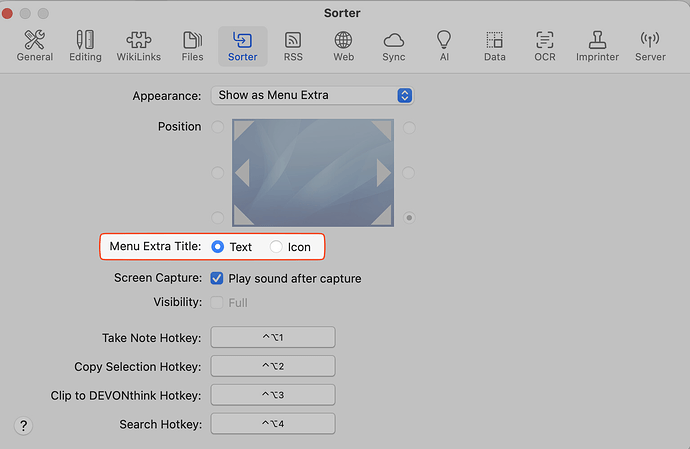Choose Text for Menu Extra Title
Viewport: 690px width, 449px height.
coord(218,247)
